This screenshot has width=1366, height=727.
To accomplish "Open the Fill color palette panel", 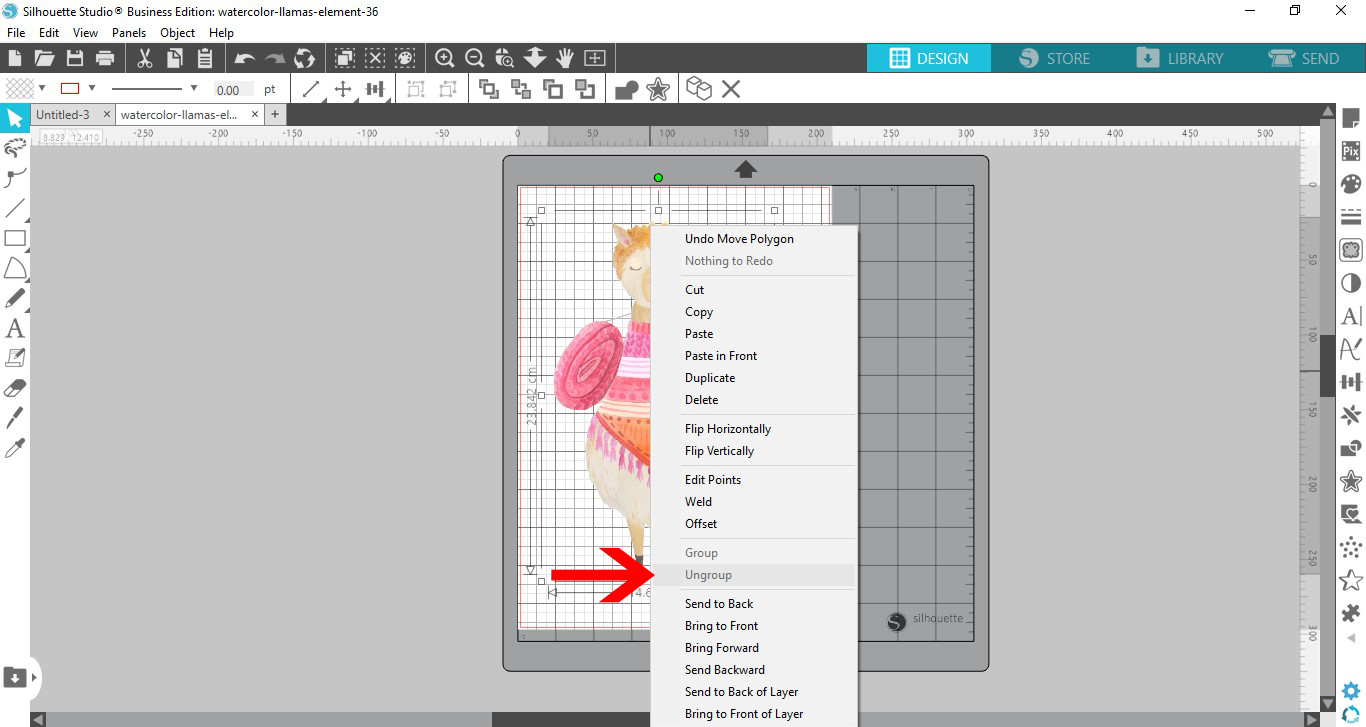I will [x=1351, y=184].
